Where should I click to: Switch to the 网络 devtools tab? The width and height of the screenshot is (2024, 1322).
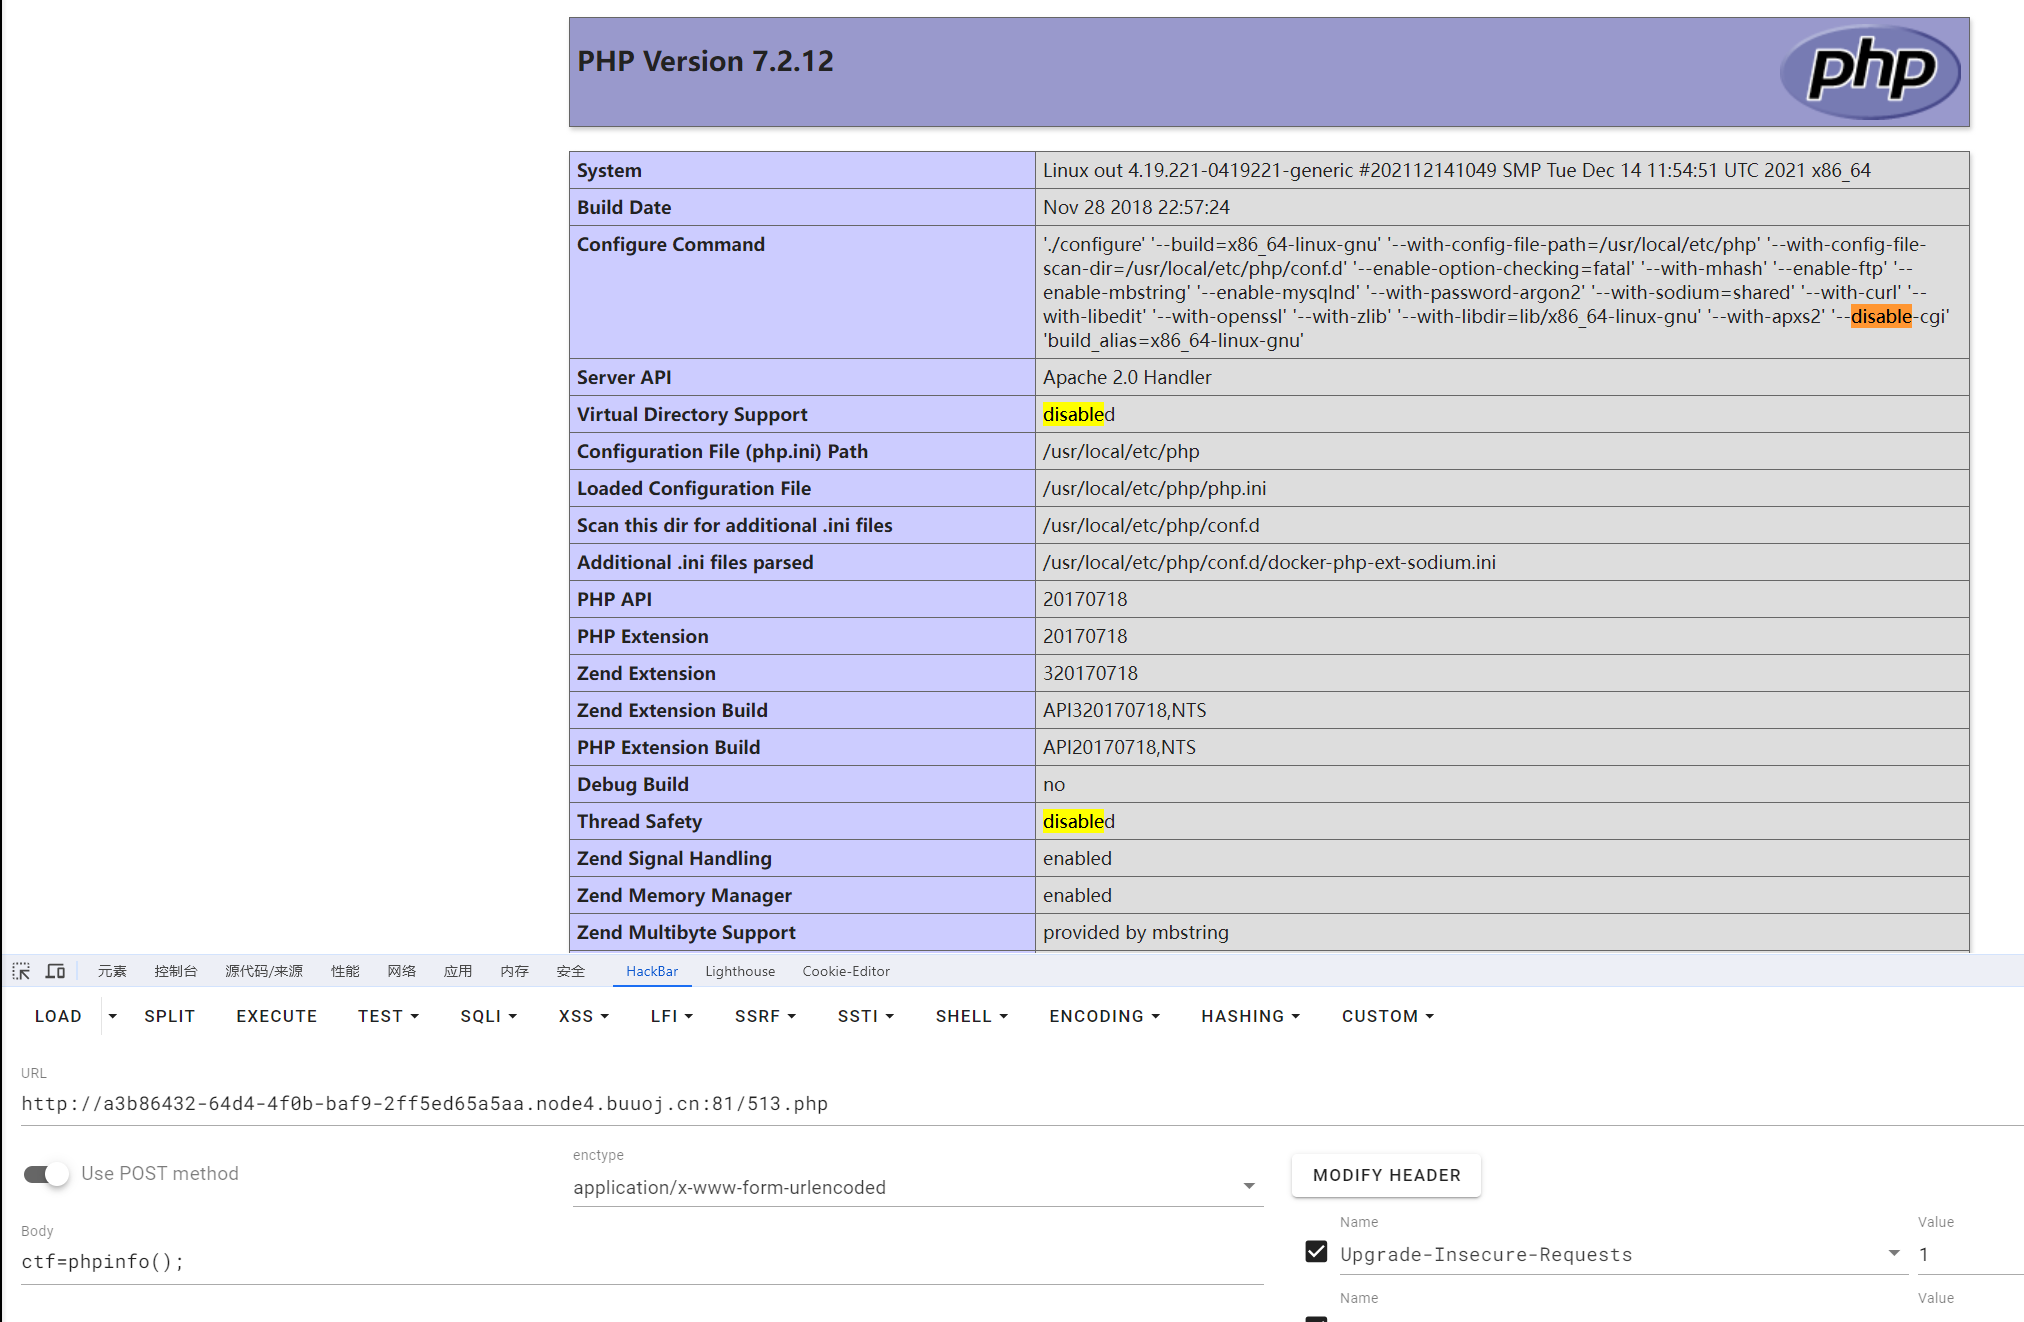(x=401, y=971)
